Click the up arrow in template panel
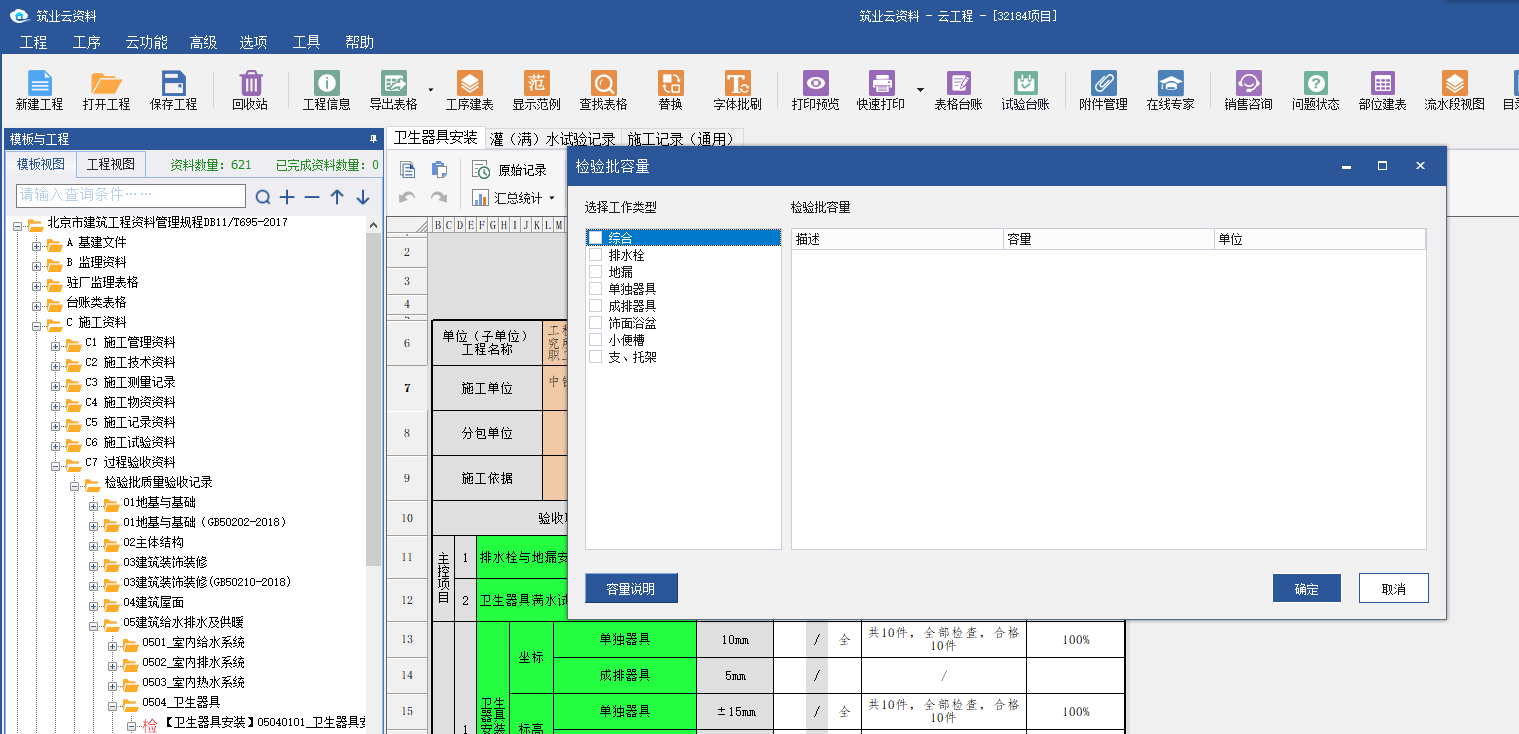Image resolution: width=1519 pixels, height=734 pixels. pyautogui.click(x=337, y=197)
